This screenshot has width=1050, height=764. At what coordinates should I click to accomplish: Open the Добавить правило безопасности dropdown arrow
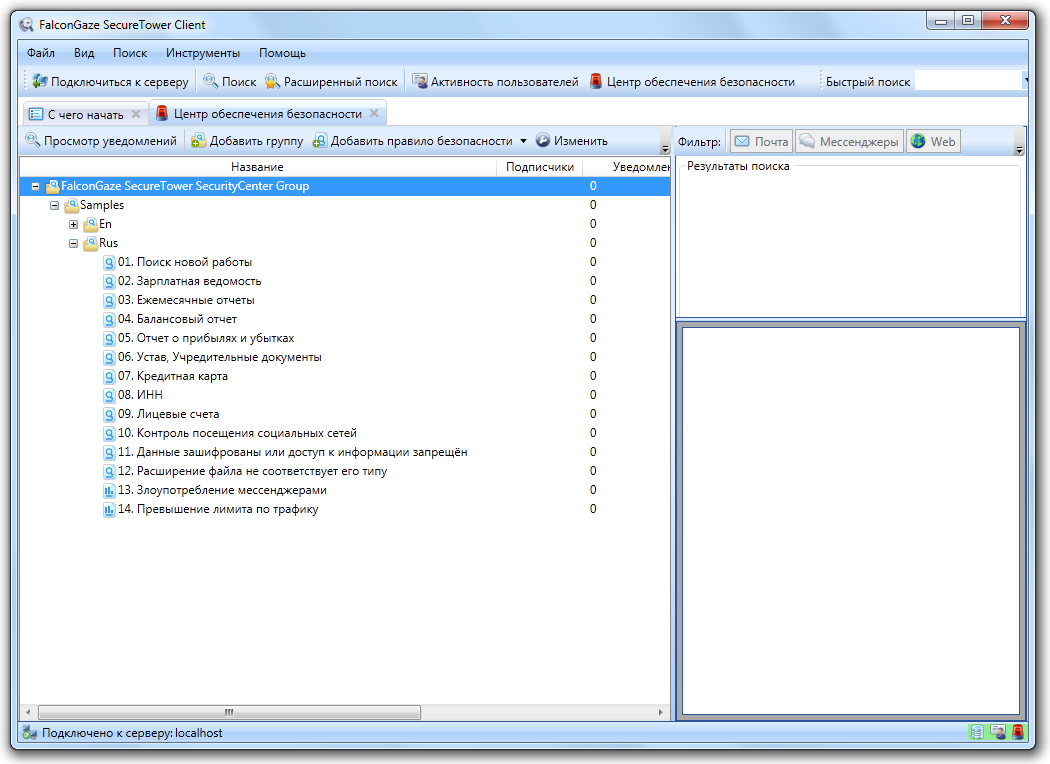(523, 141)
